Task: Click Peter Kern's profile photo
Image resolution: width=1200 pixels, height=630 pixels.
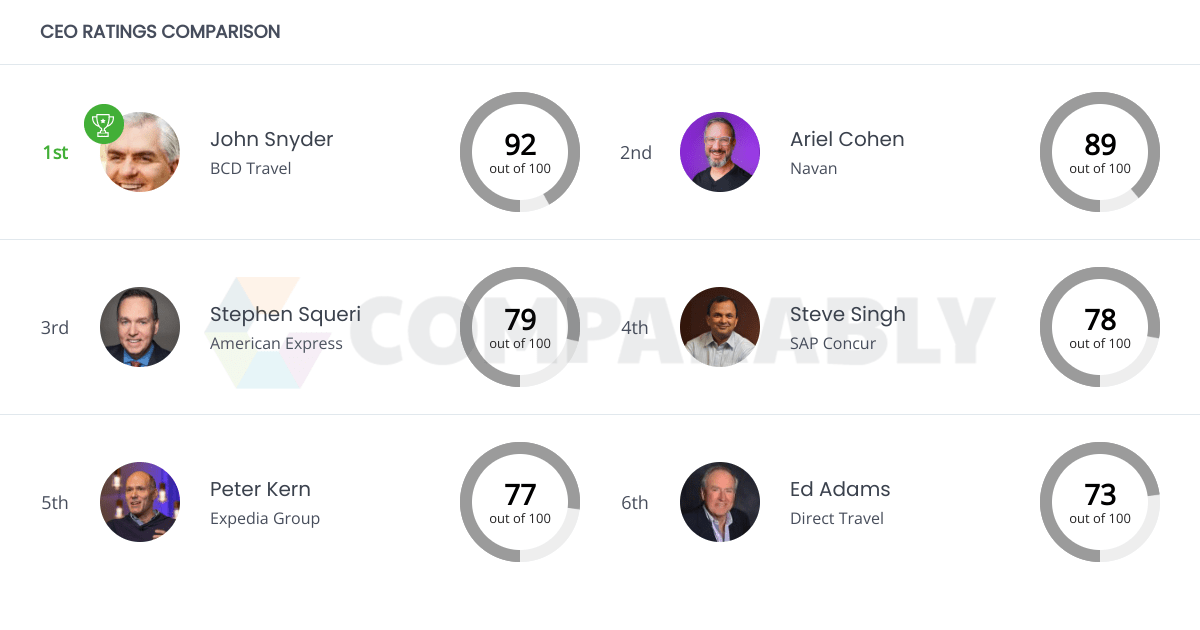Action: click(x=140, y=502)
